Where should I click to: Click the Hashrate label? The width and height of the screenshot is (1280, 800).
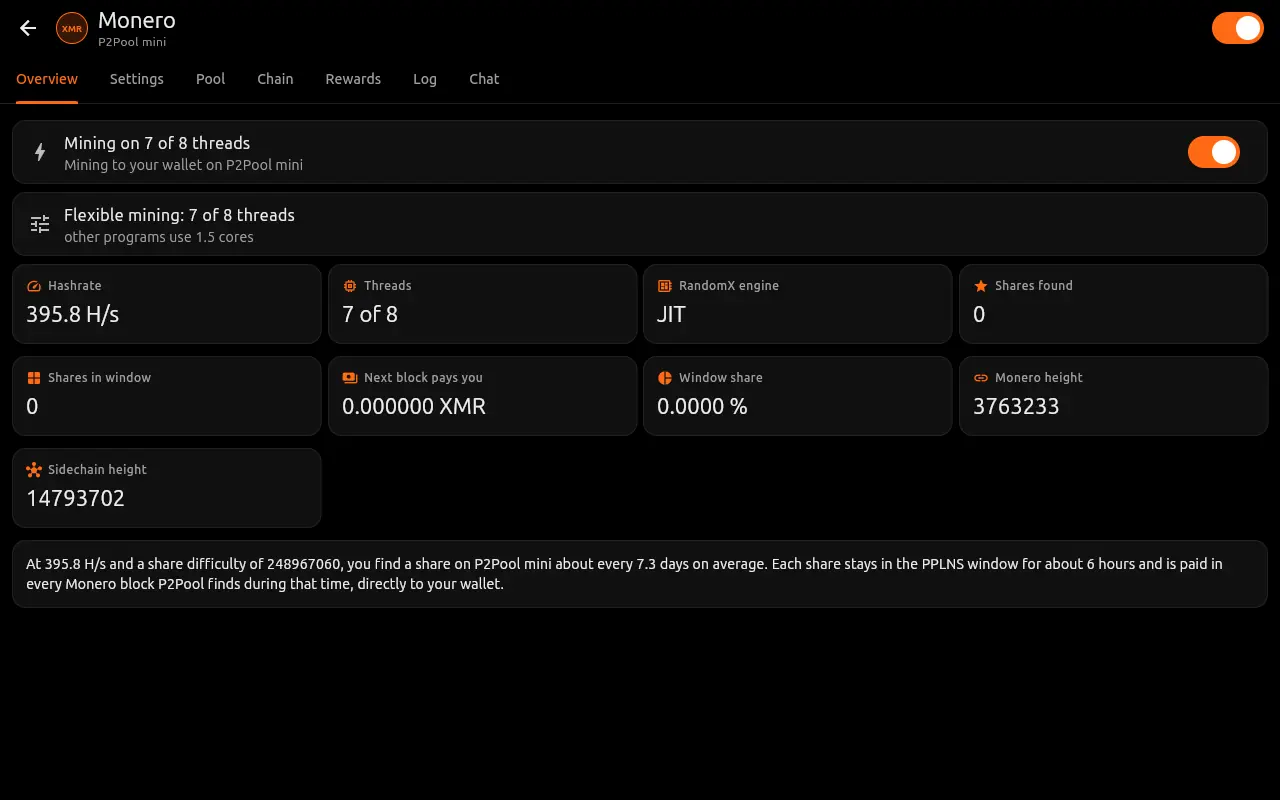[75, 286]
